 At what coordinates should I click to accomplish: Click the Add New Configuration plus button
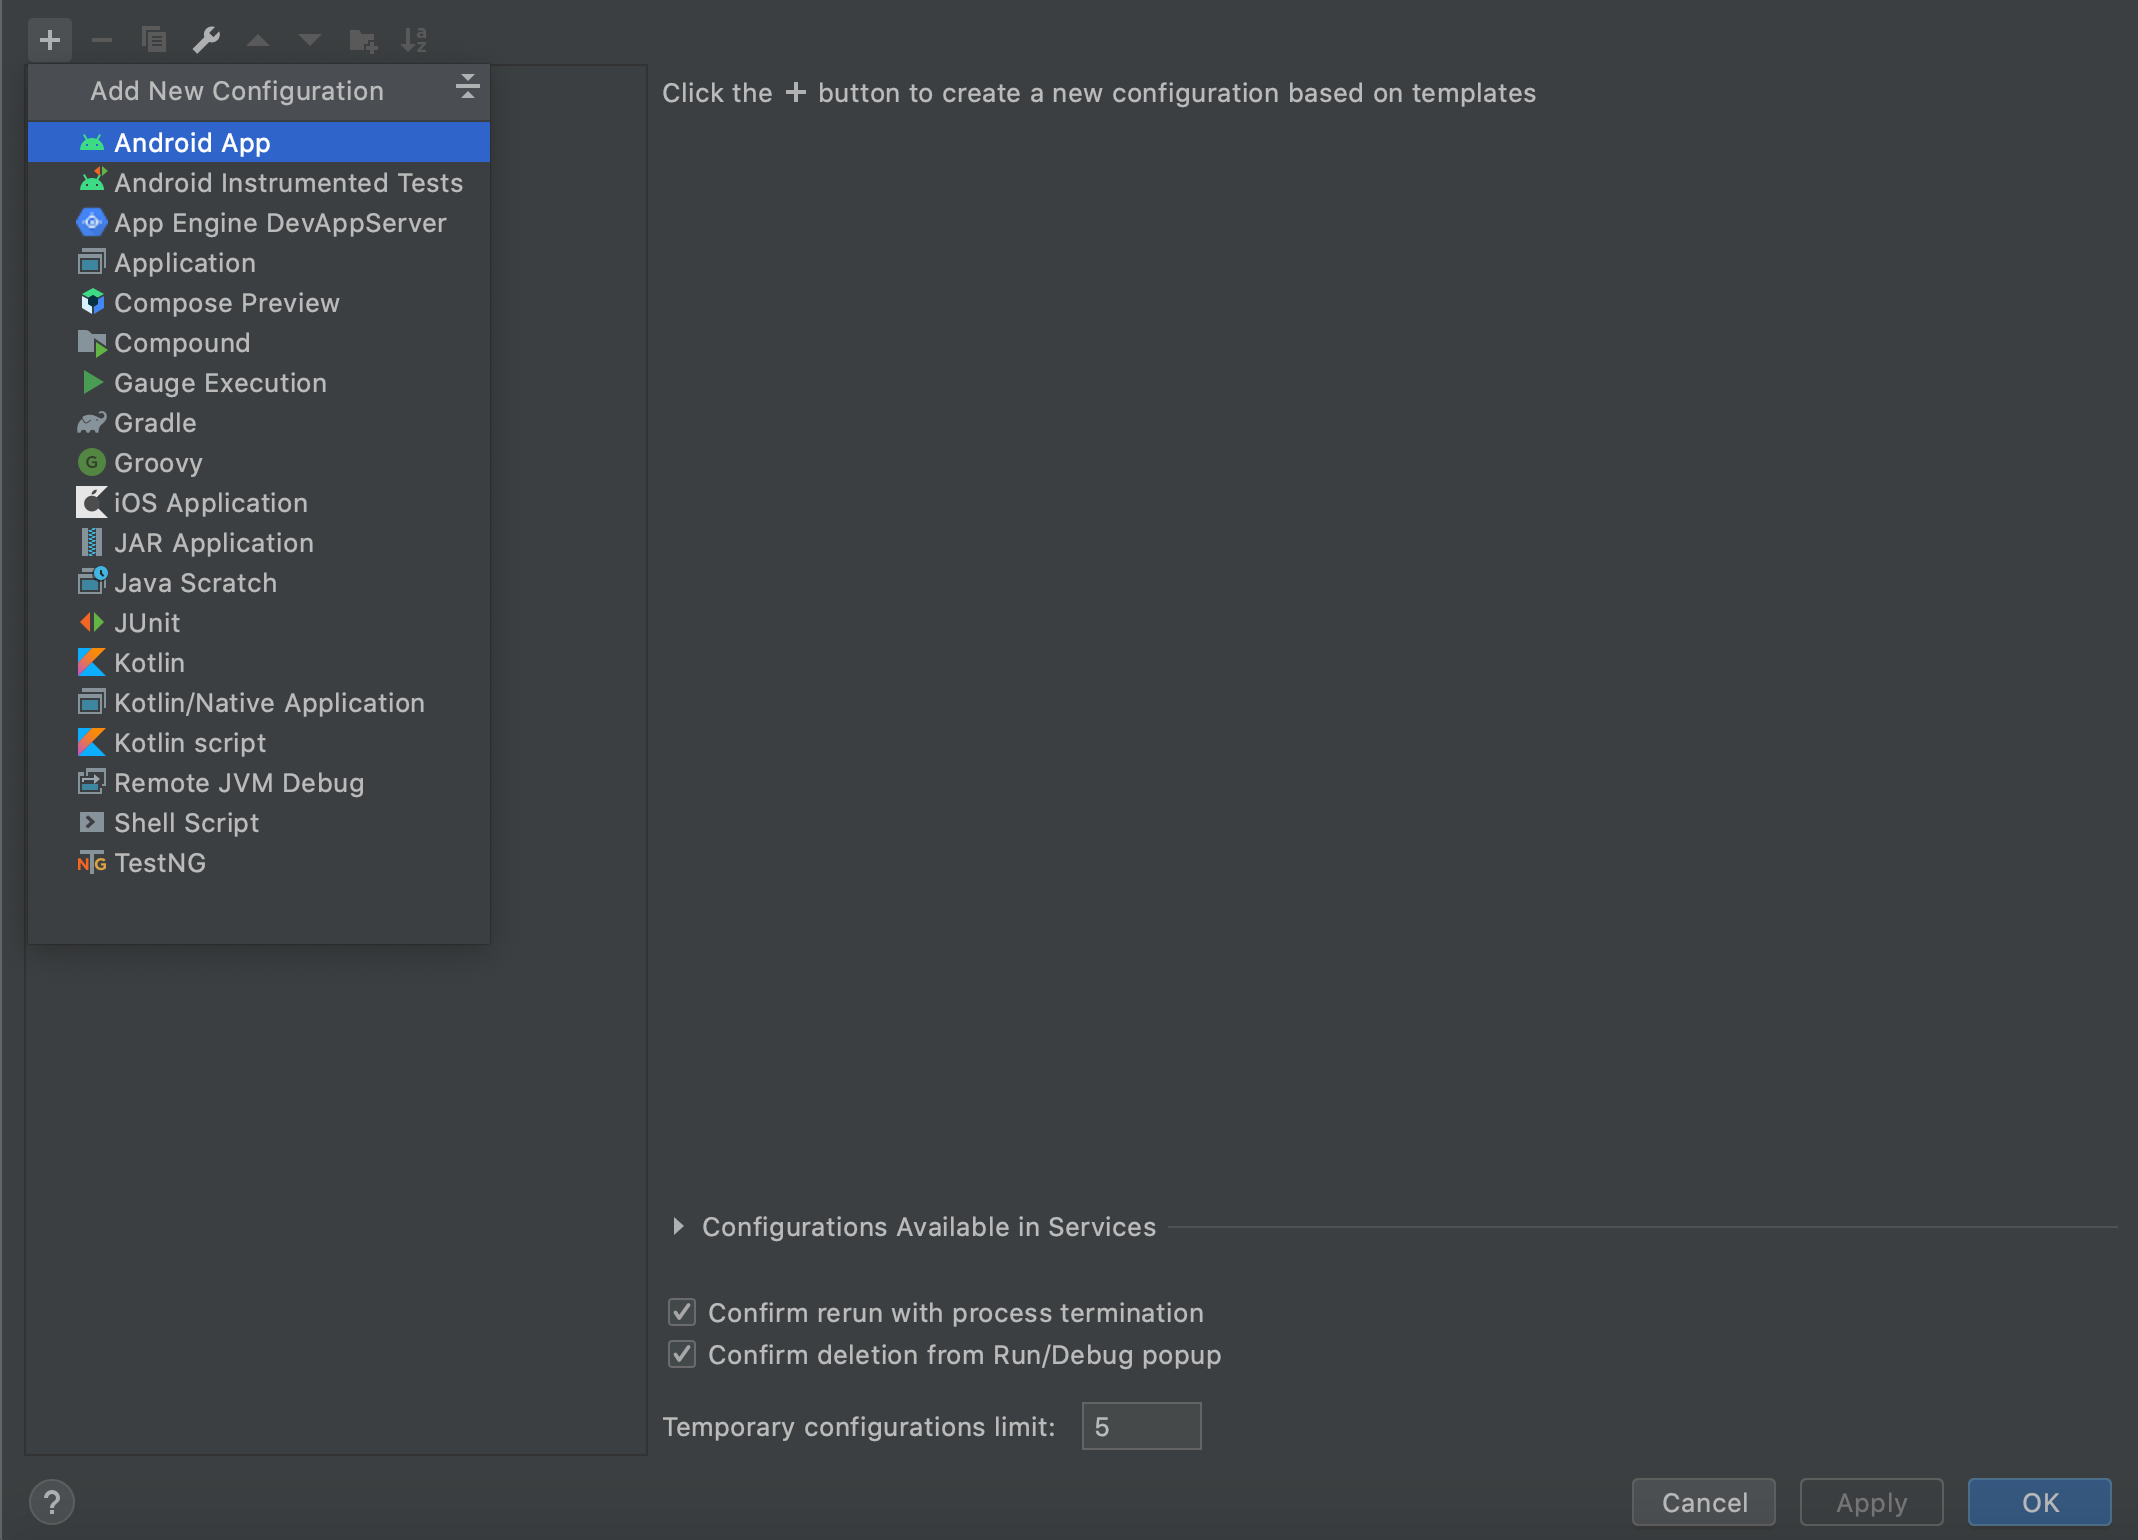(x=50, y=40)
